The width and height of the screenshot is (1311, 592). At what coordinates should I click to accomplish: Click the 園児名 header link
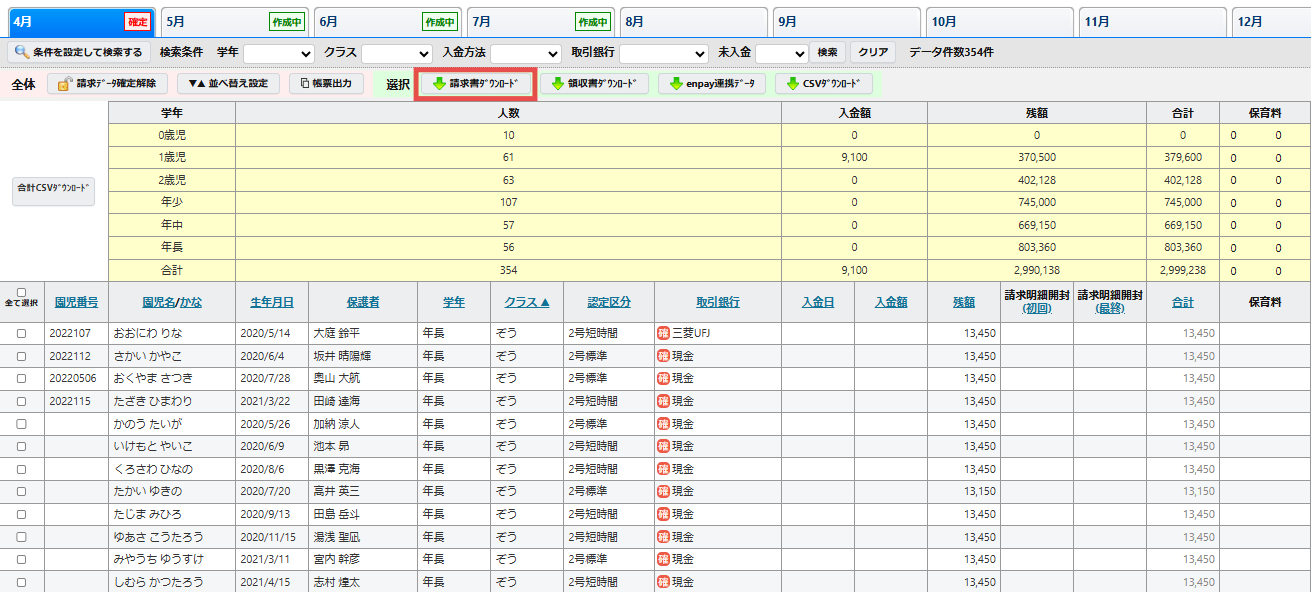tap(158, 301)
